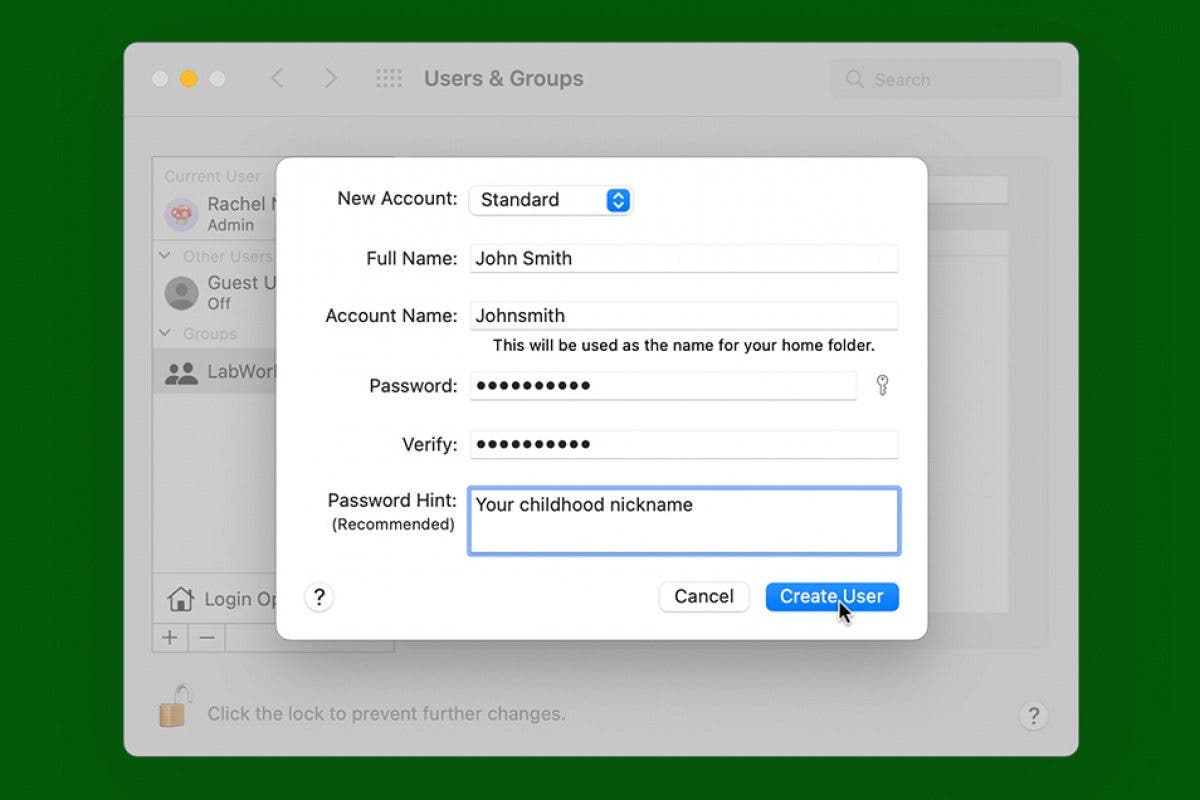The width and height of the screenshot is (1200, 800).
Task: Click Rachel's admin avatar icon
Action: (181, 214)
